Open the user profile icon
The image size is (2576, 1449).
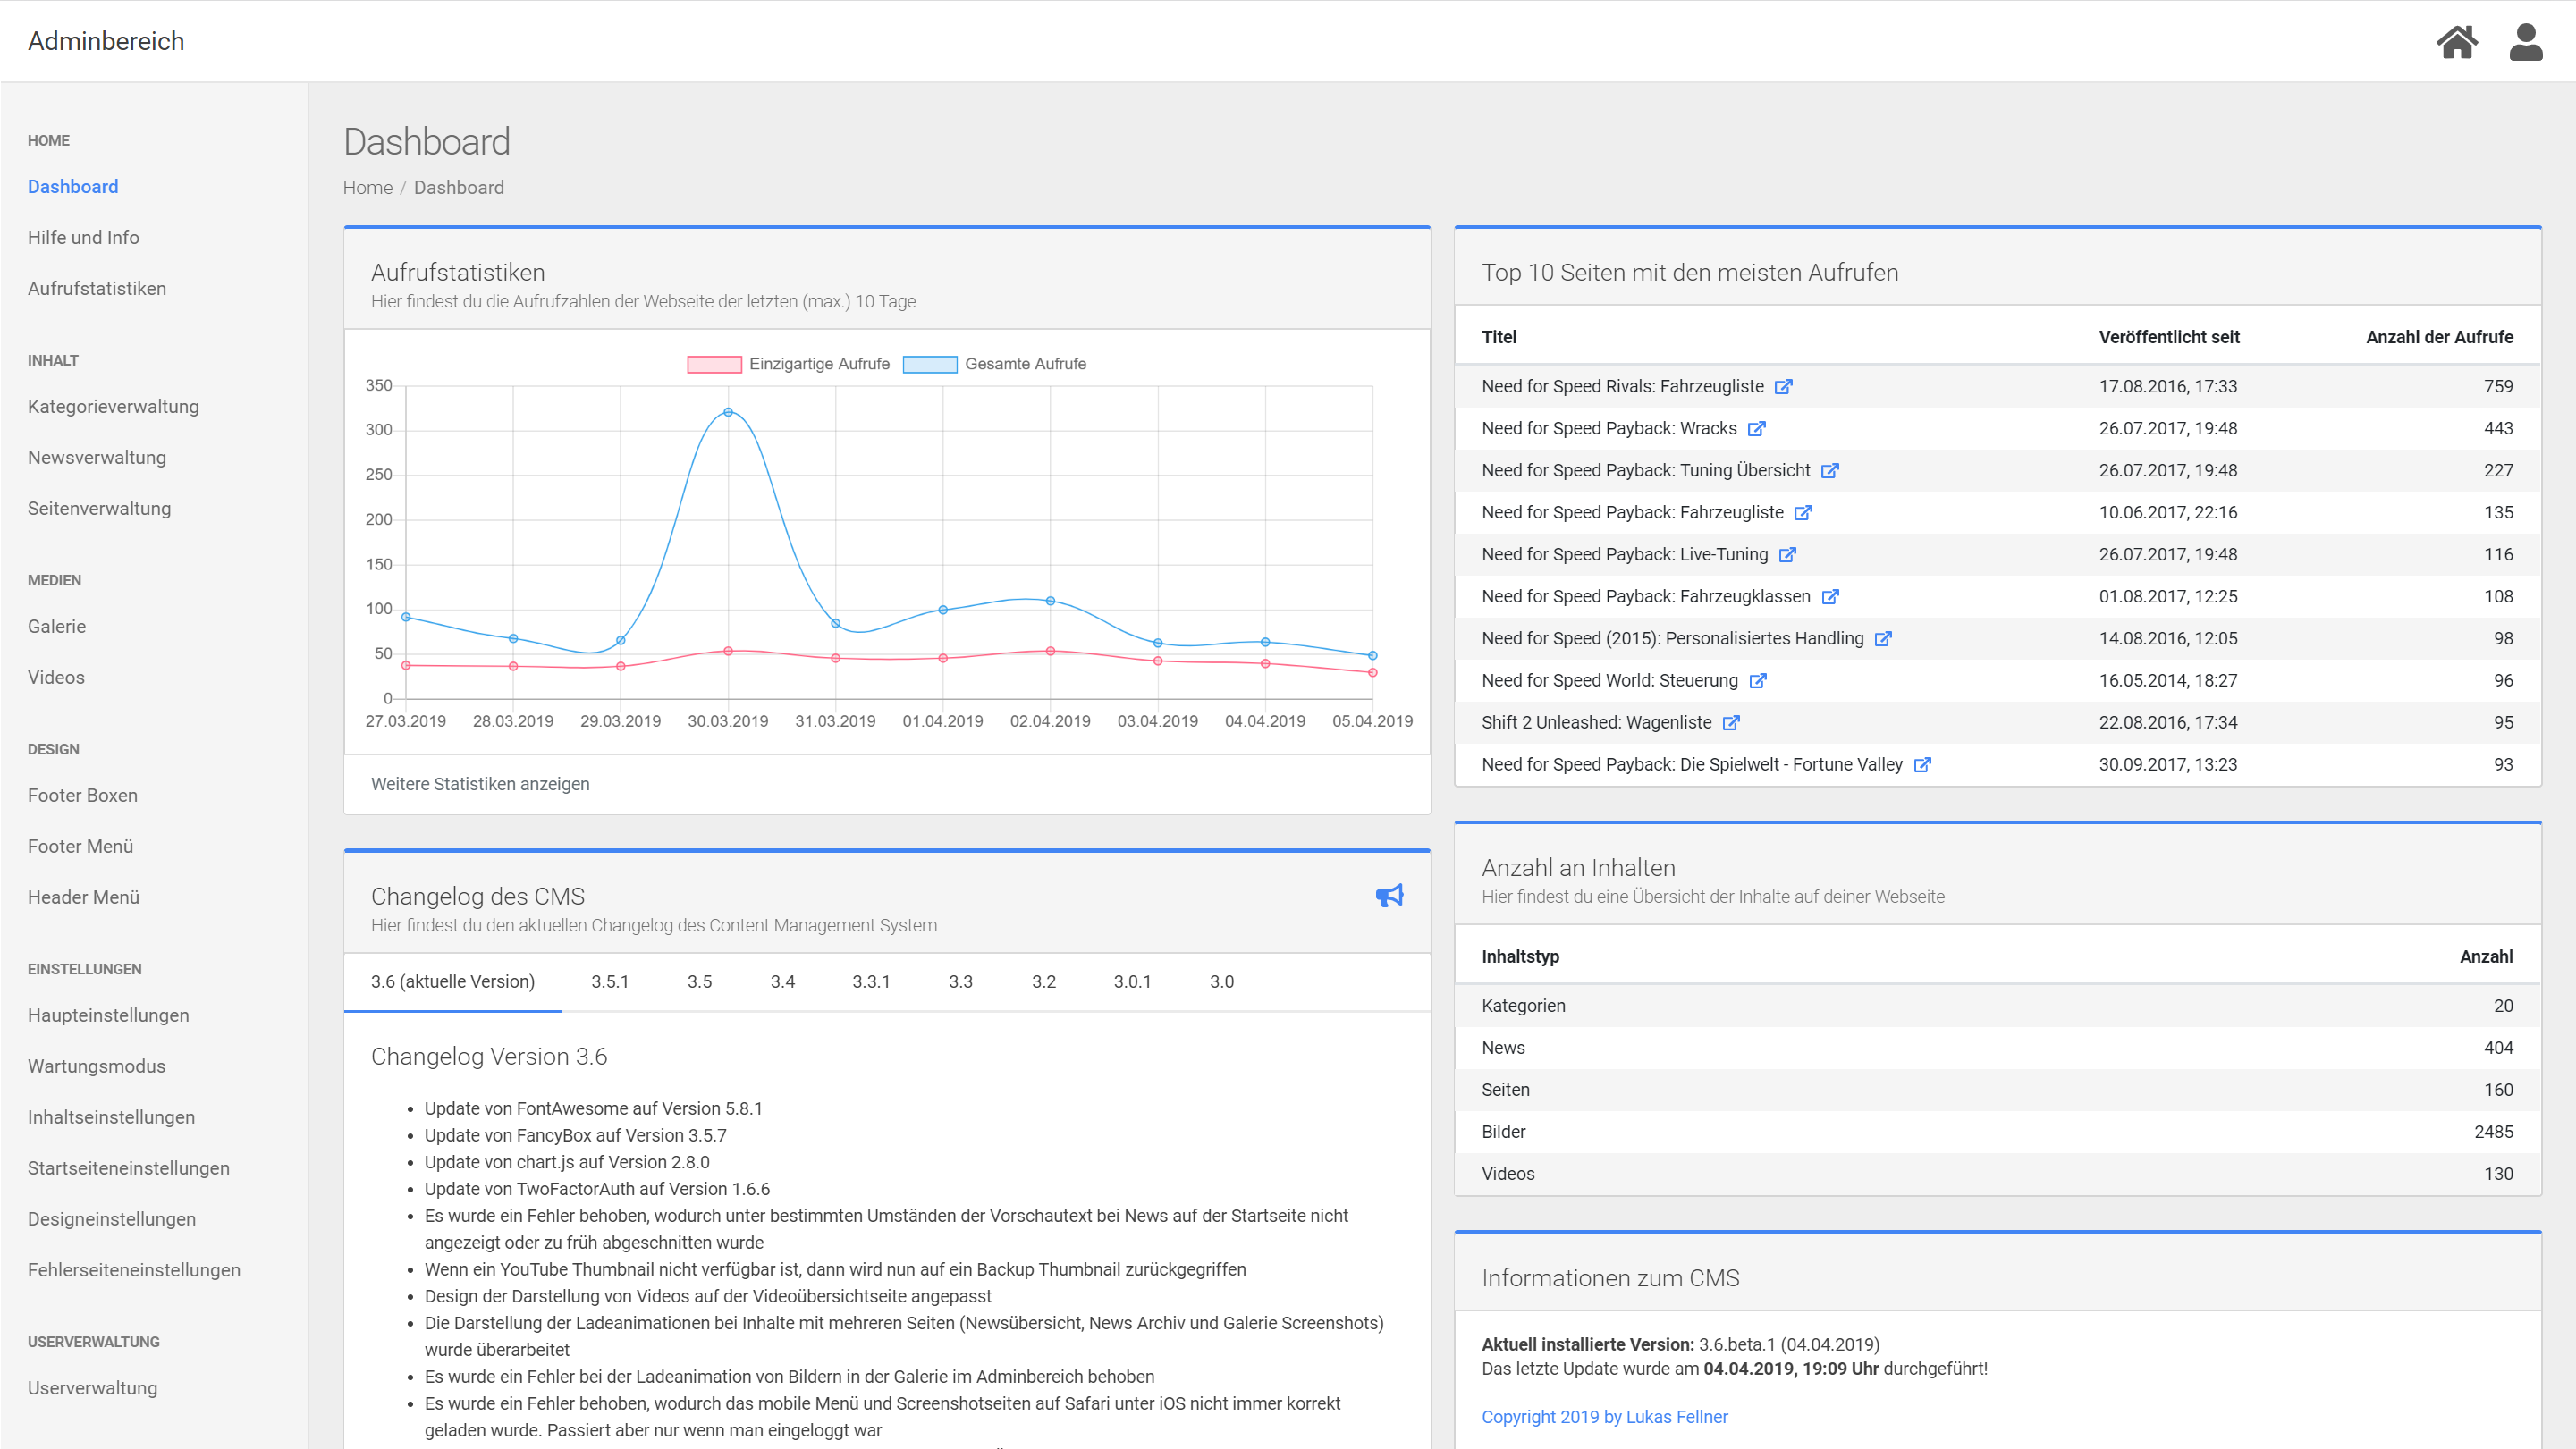(2525, 42)
